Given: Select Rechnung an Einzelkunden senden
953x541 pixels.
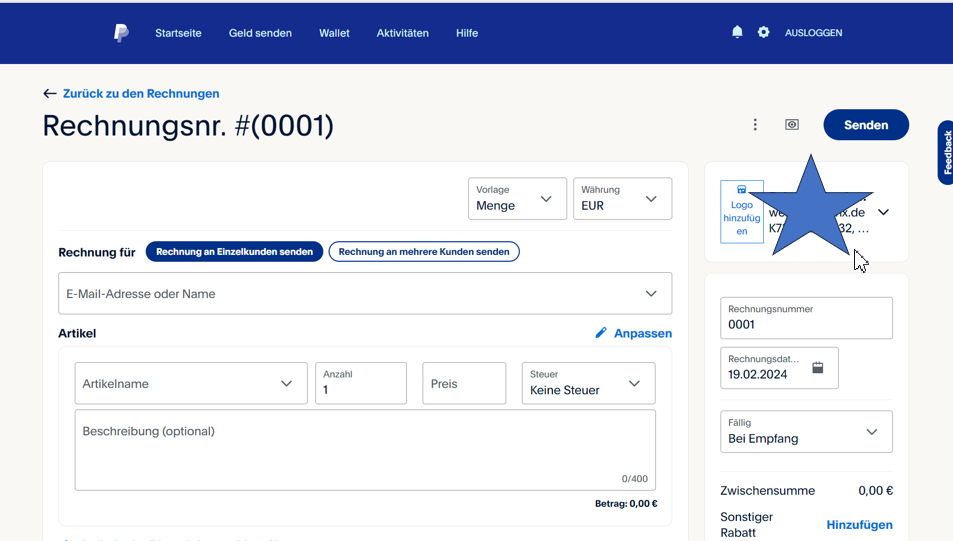Looking at the screenshot, I should (234, 252).
